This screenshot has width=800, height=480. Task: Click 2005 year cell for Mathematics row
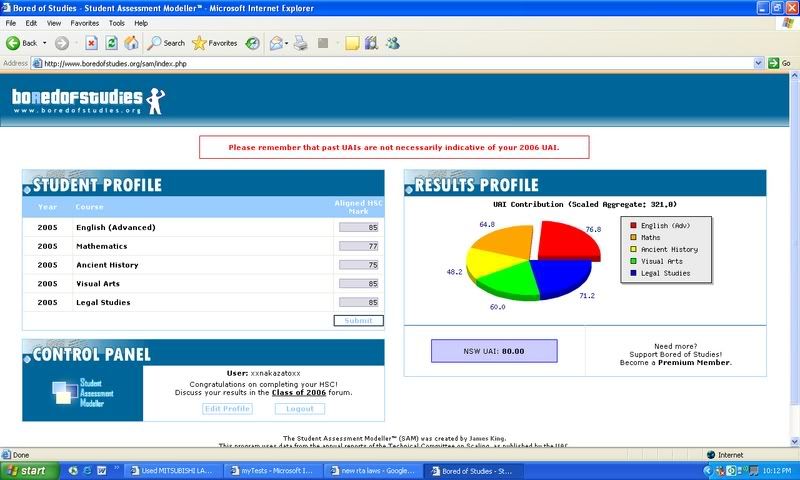(x=47, y=246)
